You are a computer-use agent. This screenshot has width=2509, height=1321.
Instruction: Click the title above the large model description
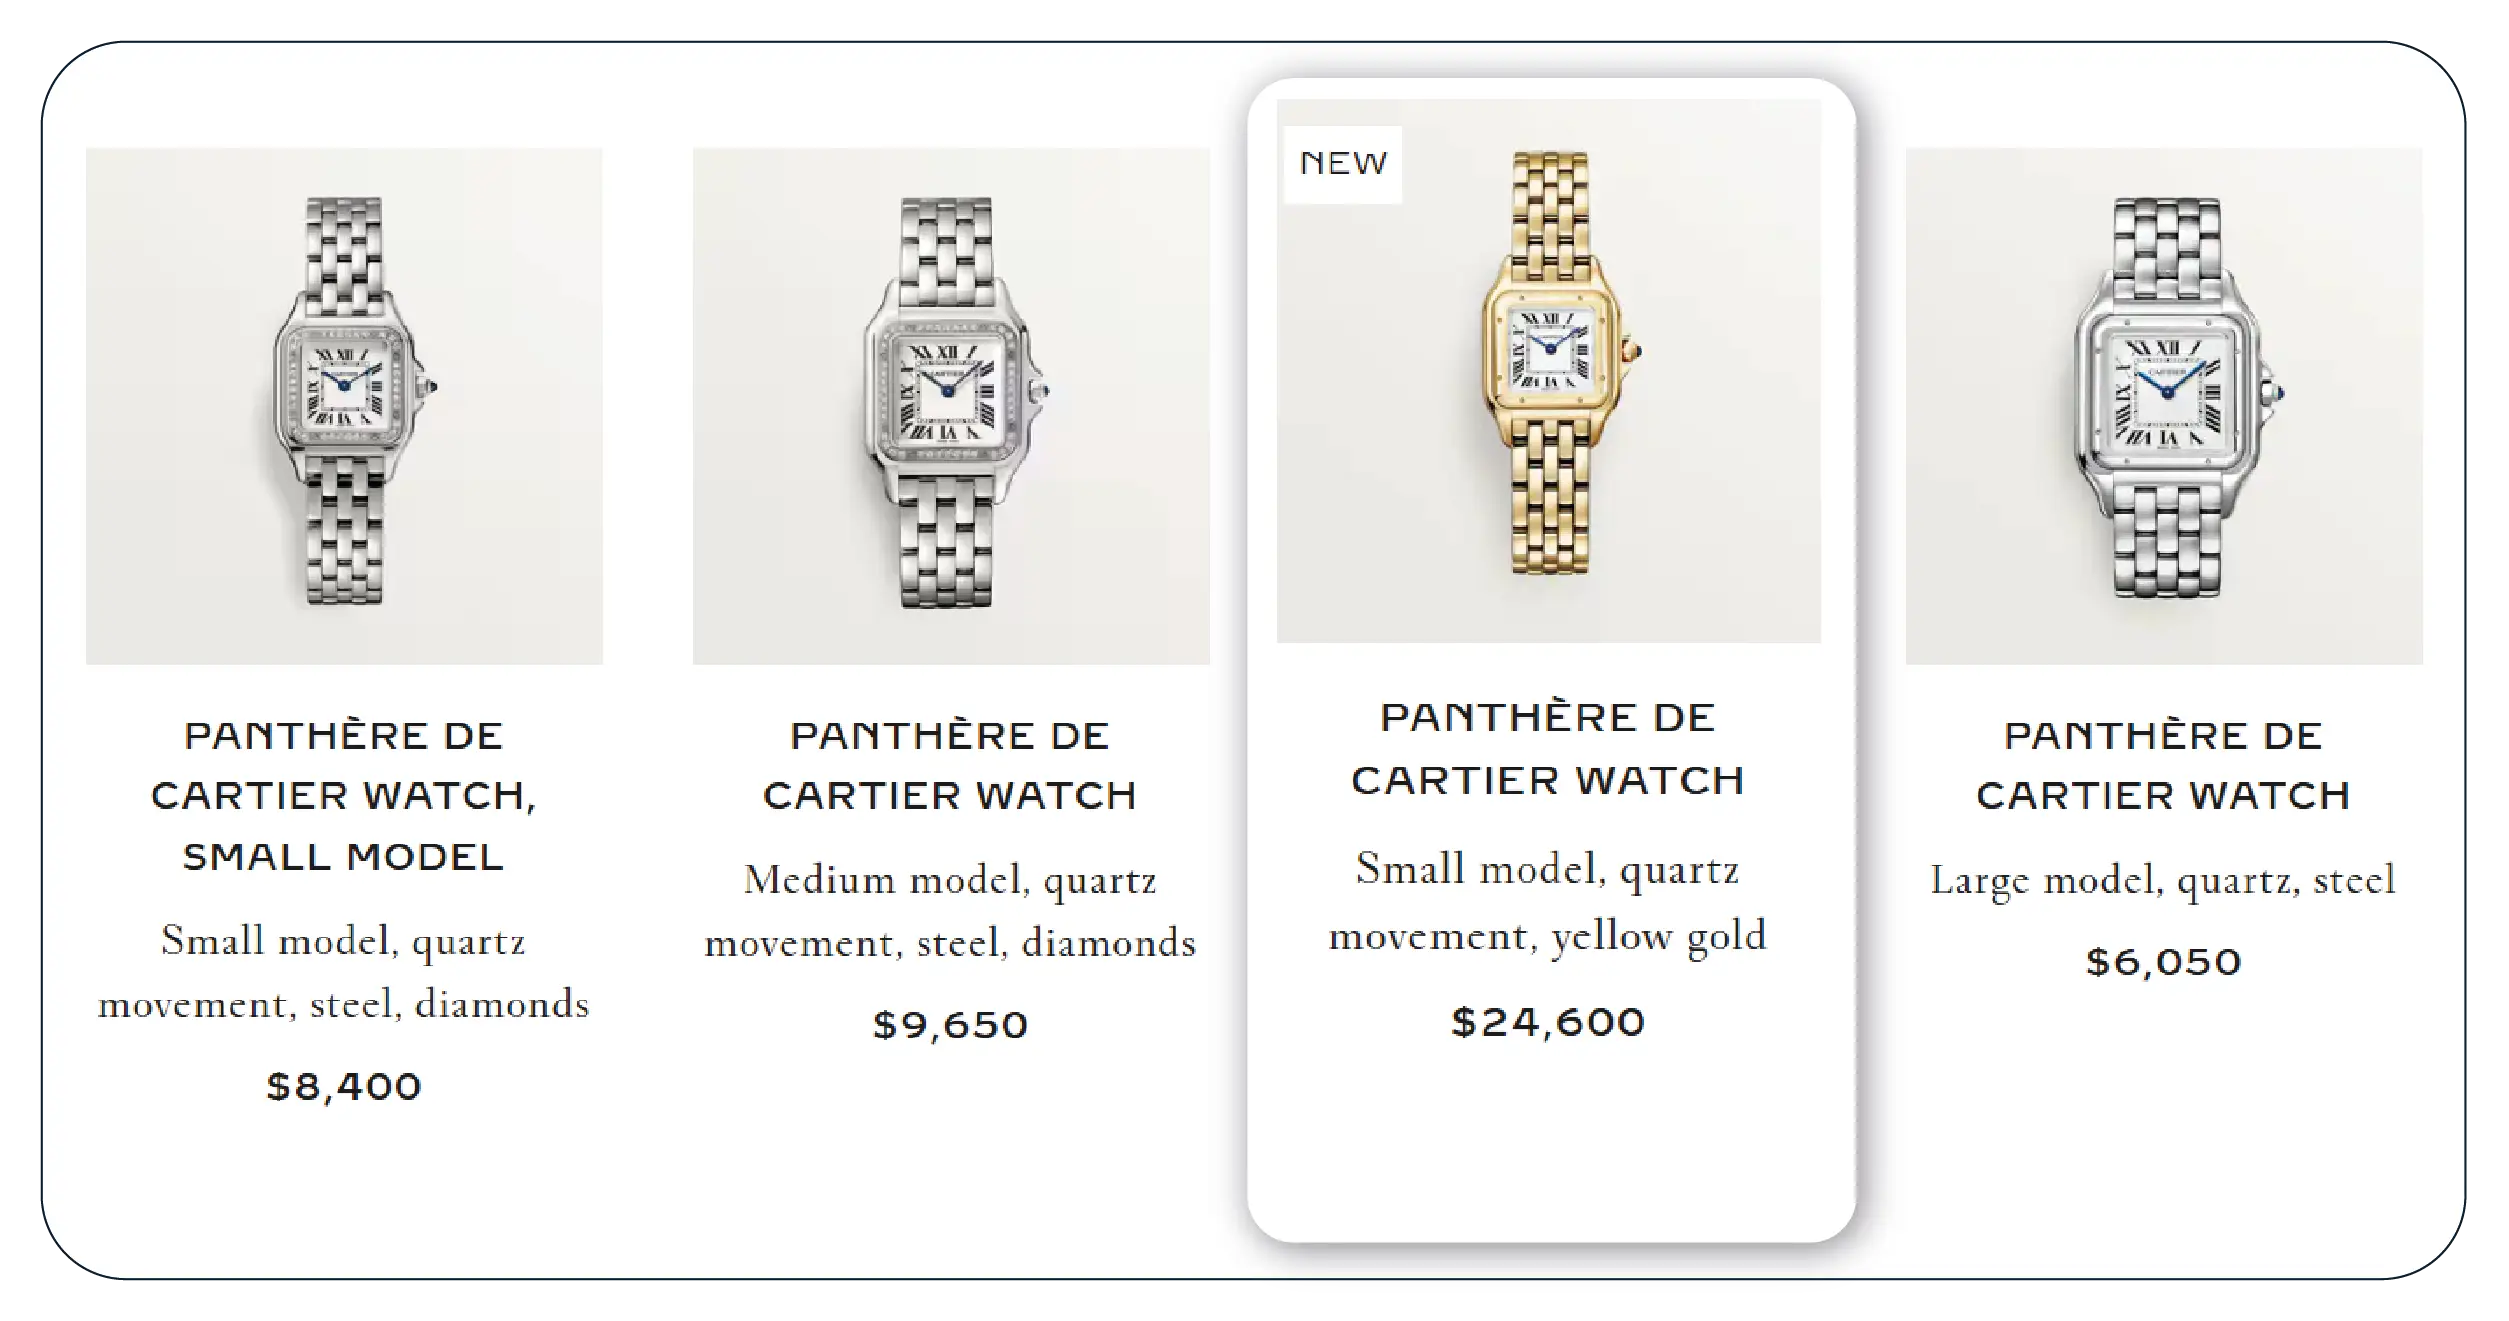2164,766
